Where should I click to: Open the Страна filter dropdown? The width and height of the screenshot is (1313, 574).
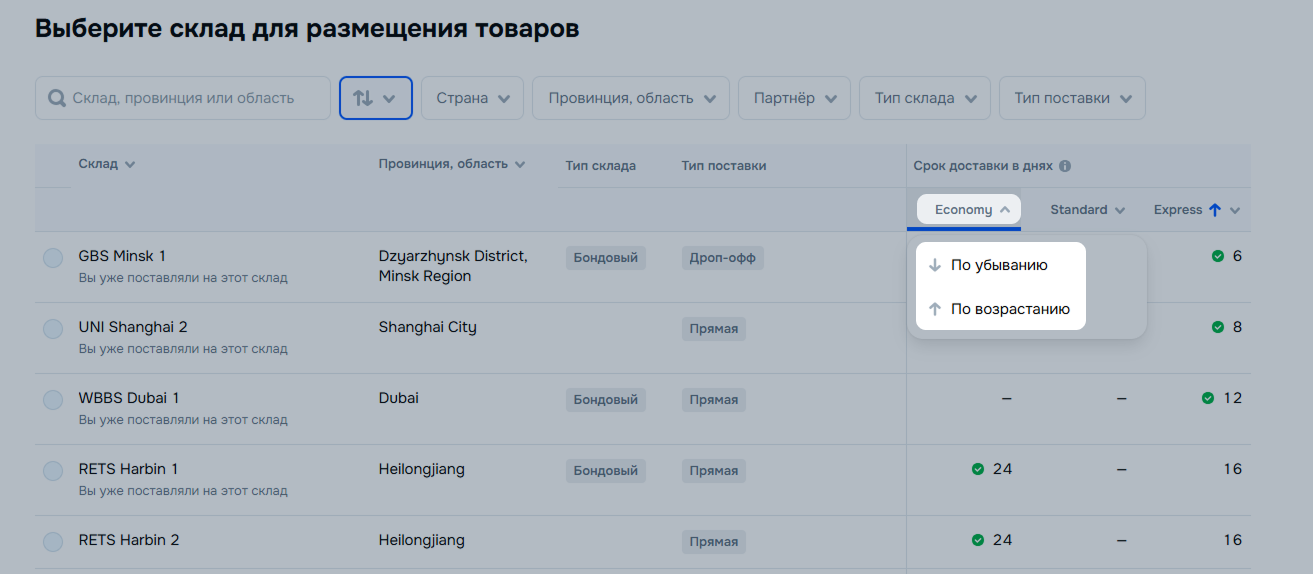coord(472,98)
